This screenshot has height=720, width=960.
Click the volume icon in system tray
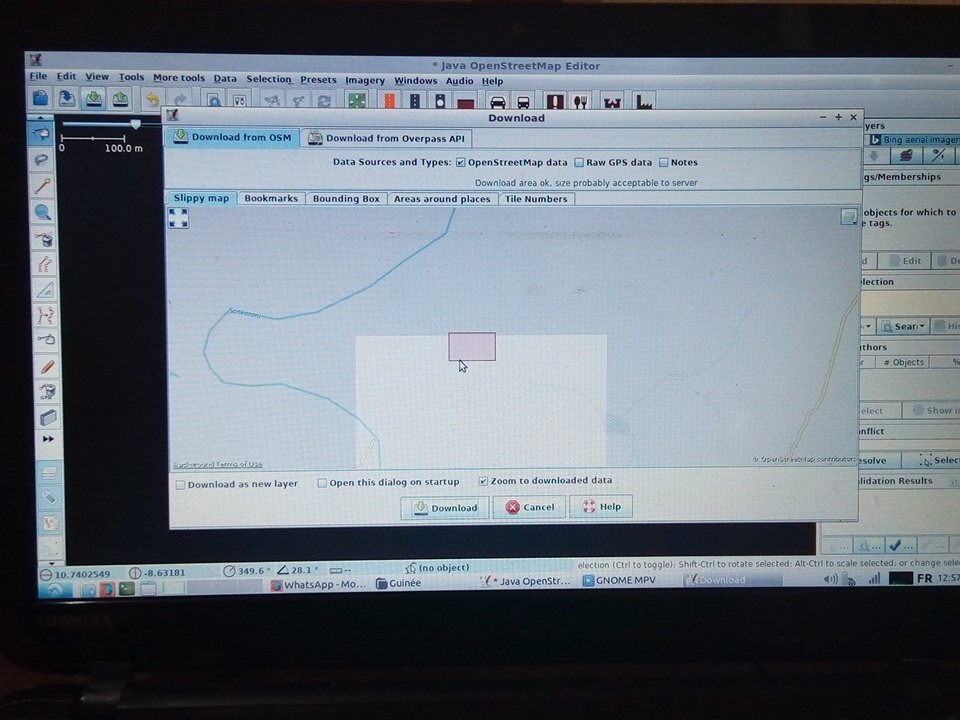click(830, 579)
